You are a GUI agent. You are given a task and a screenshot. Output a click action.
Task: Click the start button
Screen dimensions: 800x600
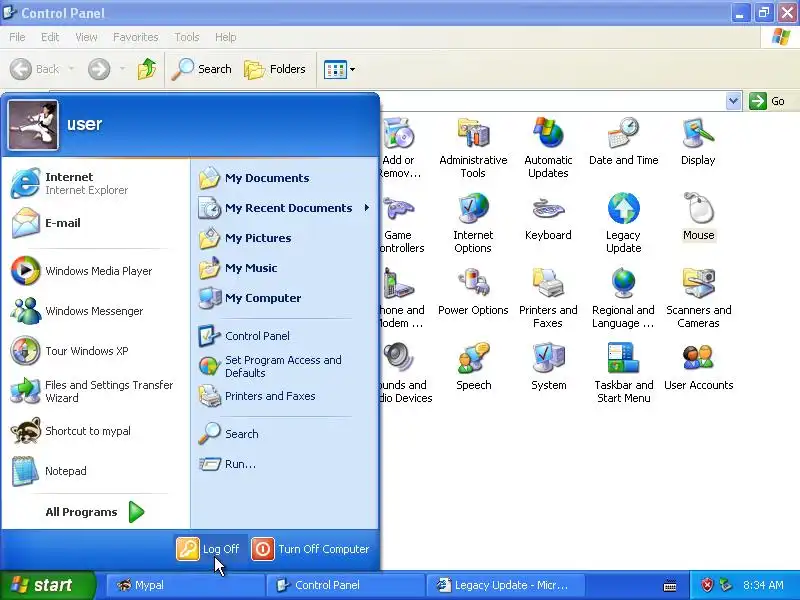pos(47,585)
